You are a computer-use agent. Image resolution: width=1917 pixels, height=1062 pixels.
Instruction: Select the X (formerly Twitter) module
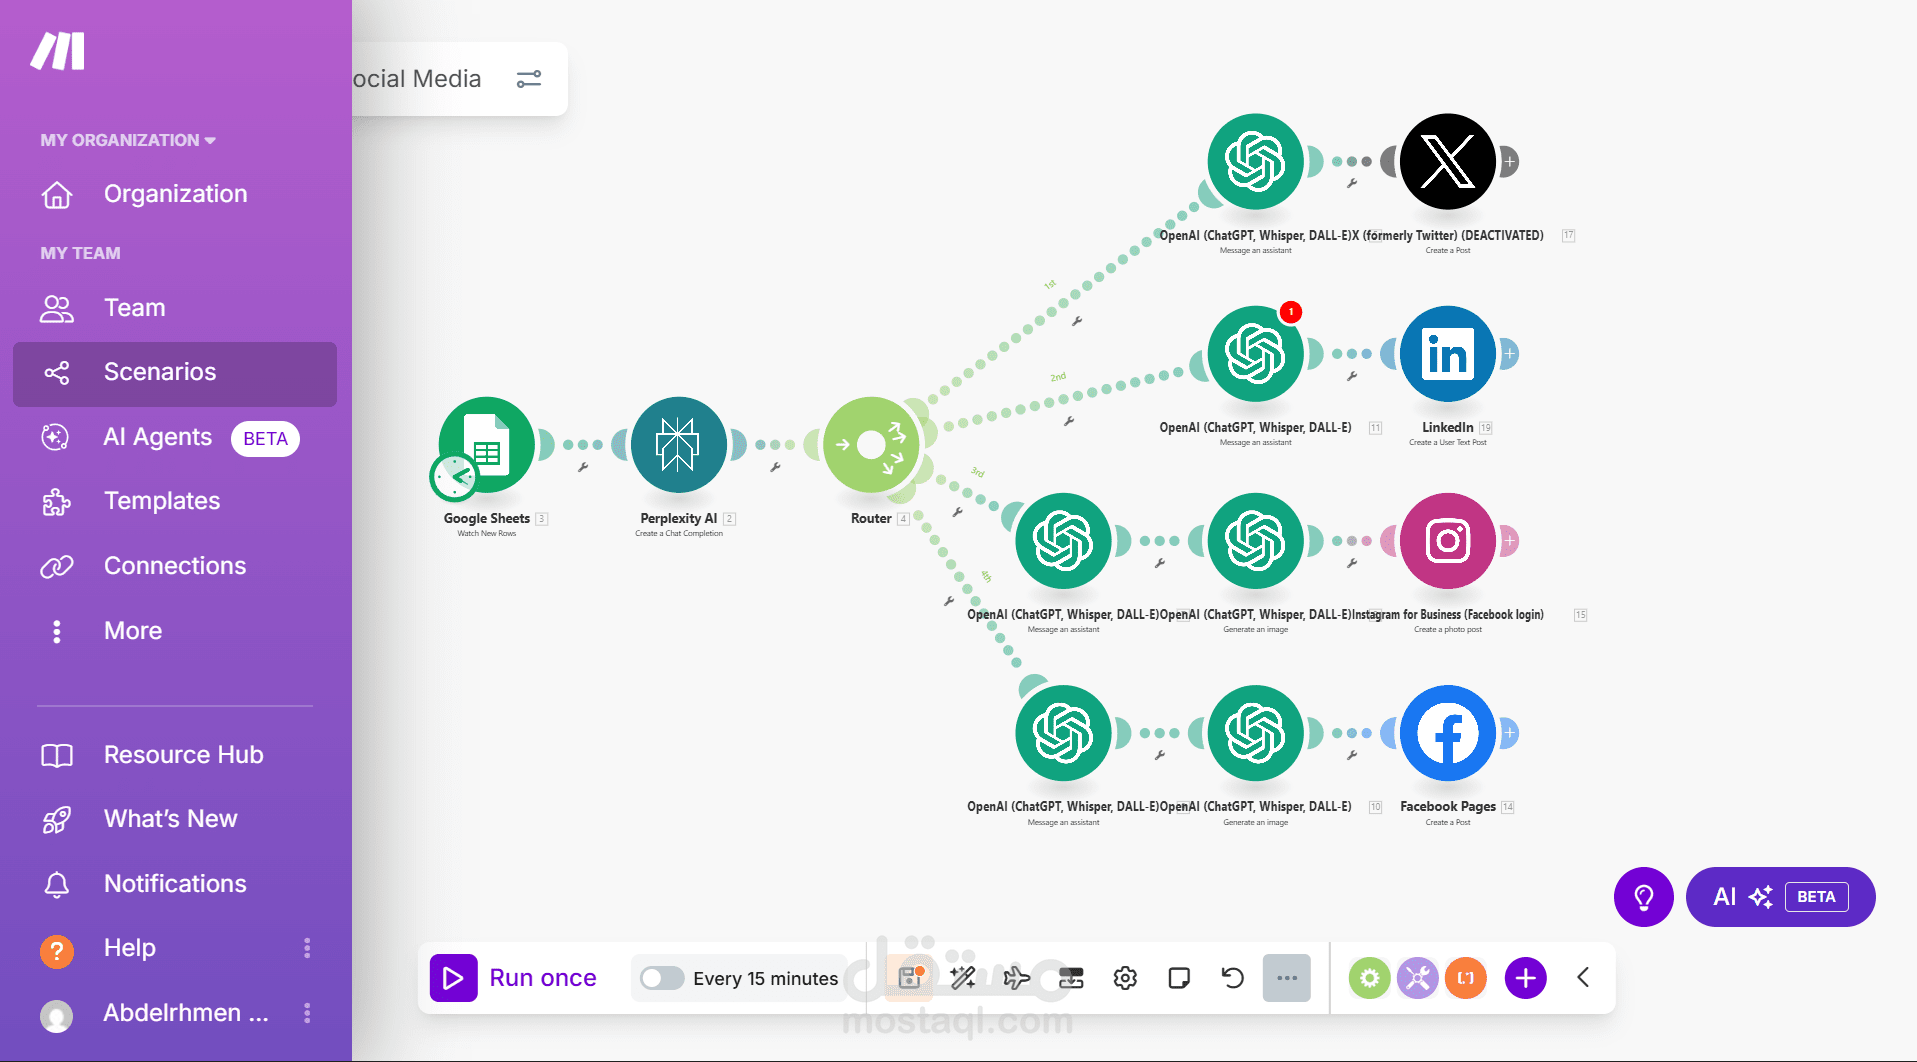pos(1447,161)
